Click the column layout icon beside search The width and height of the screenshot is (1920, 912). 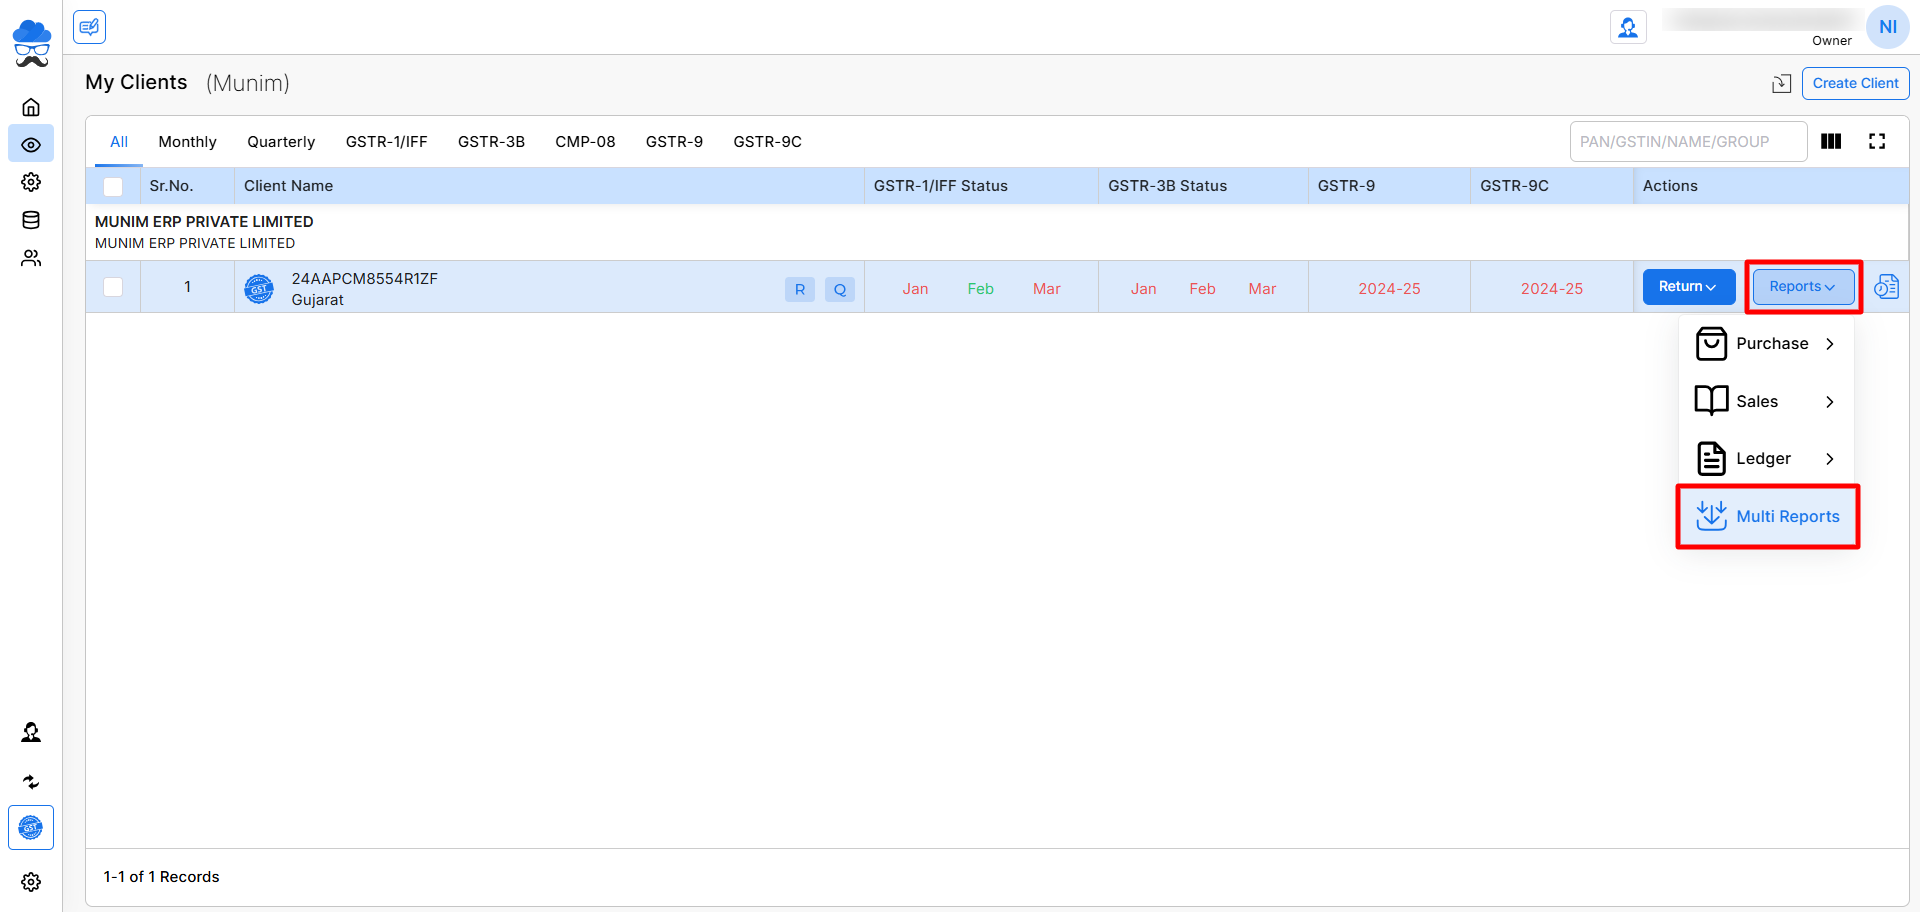coord(1831,142)
